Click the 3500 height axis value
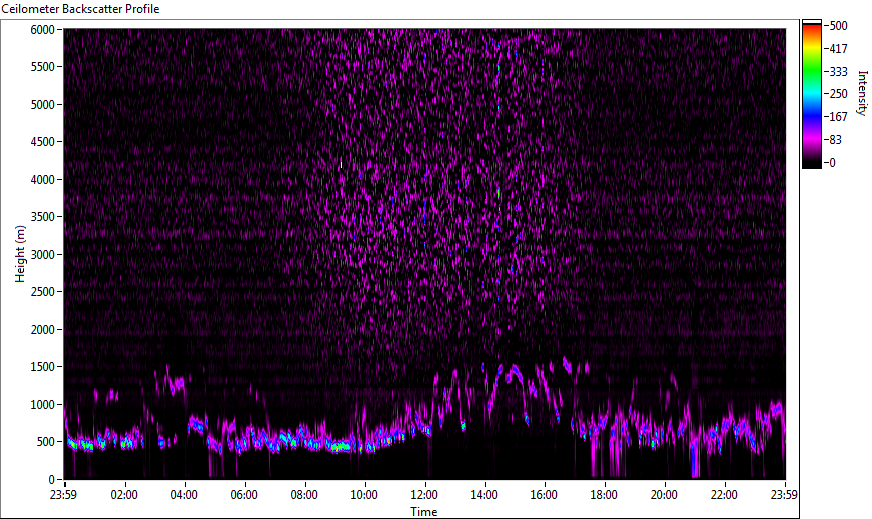 coord(42,217)
